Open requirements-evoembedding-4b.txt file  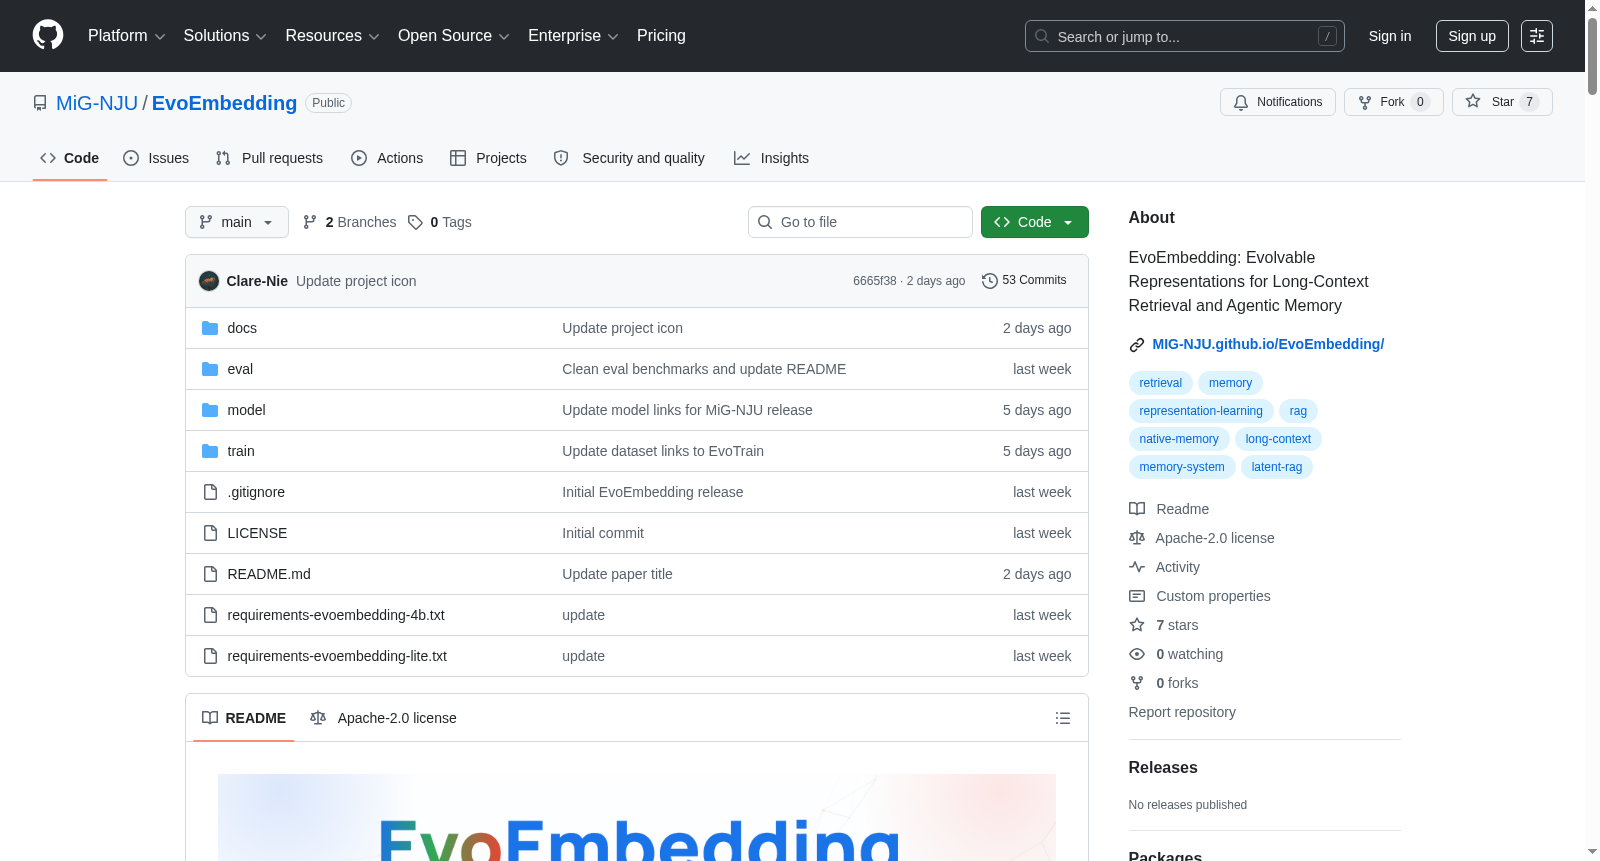pyautogui.click(x=336, y=615)
